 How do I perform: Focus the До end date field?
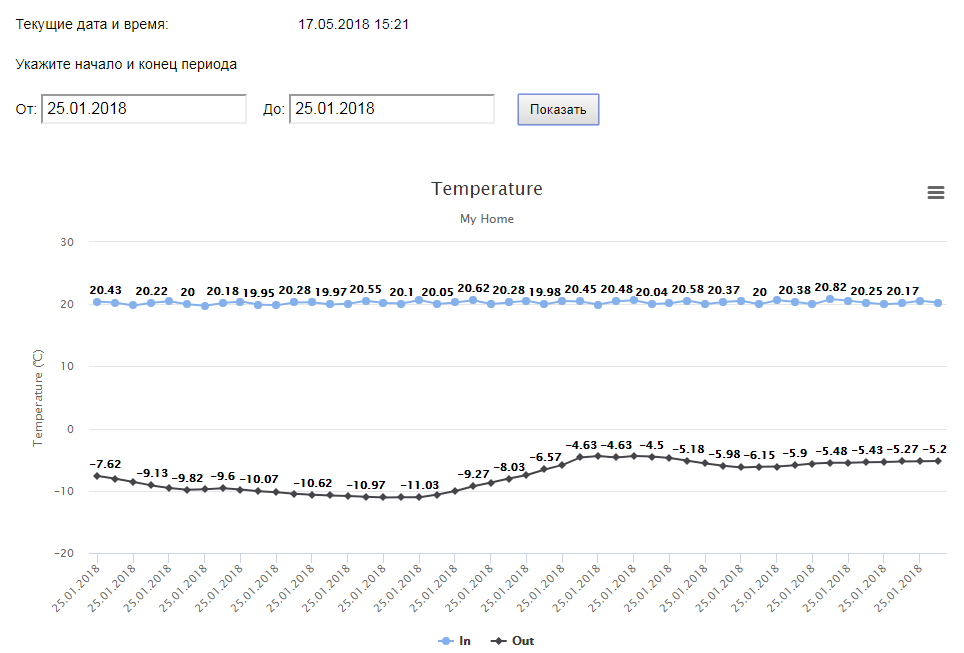click(x=392, y=109)
